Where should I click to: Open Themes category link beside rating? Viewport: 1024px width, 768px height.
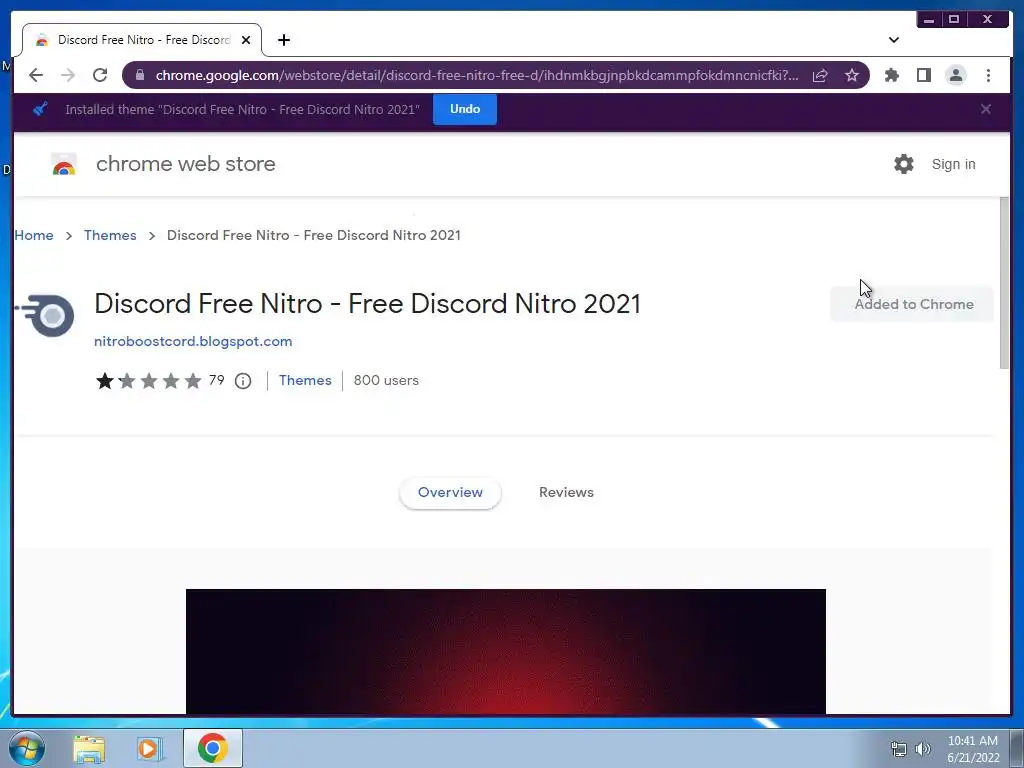[x=305, y=380]
